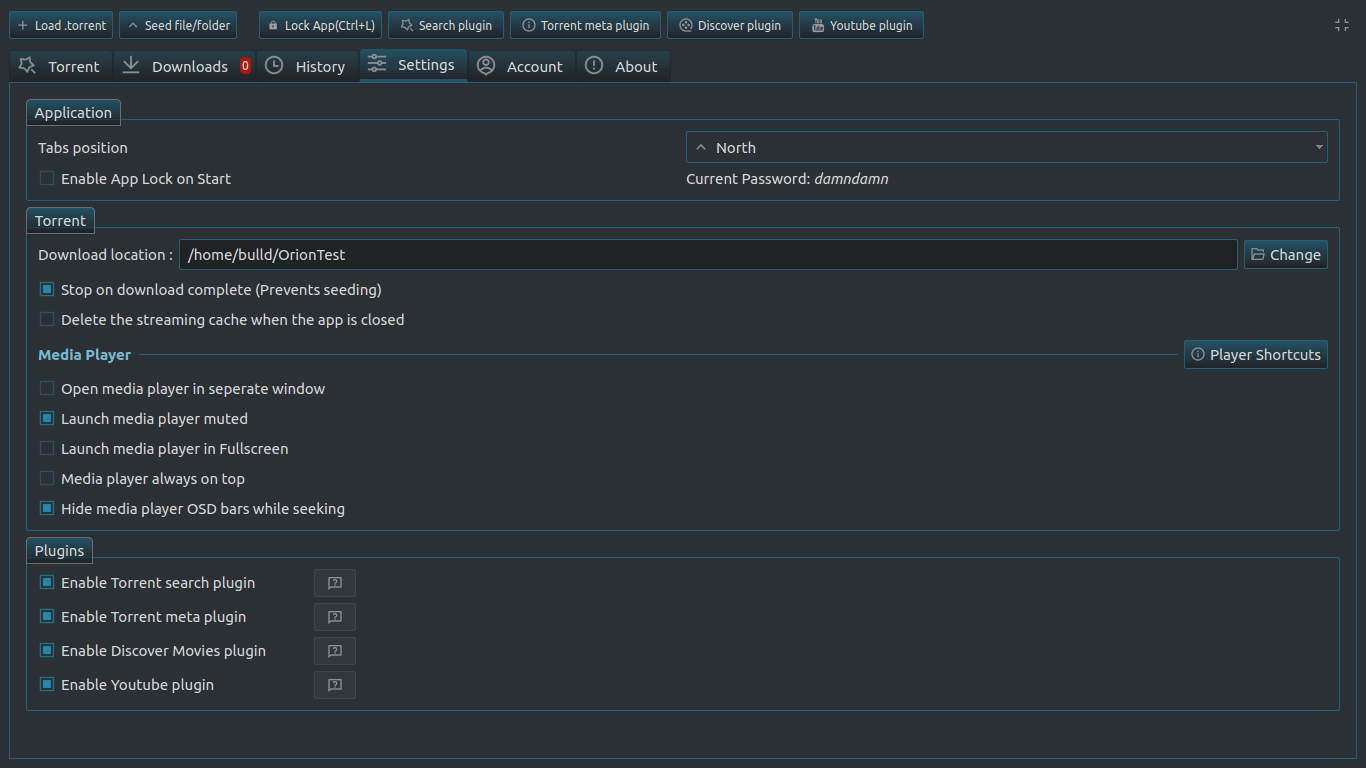Click the Download location path field
Image resolution: width=1366 pixels, height=768 pixels.
(x=707, y=255)
